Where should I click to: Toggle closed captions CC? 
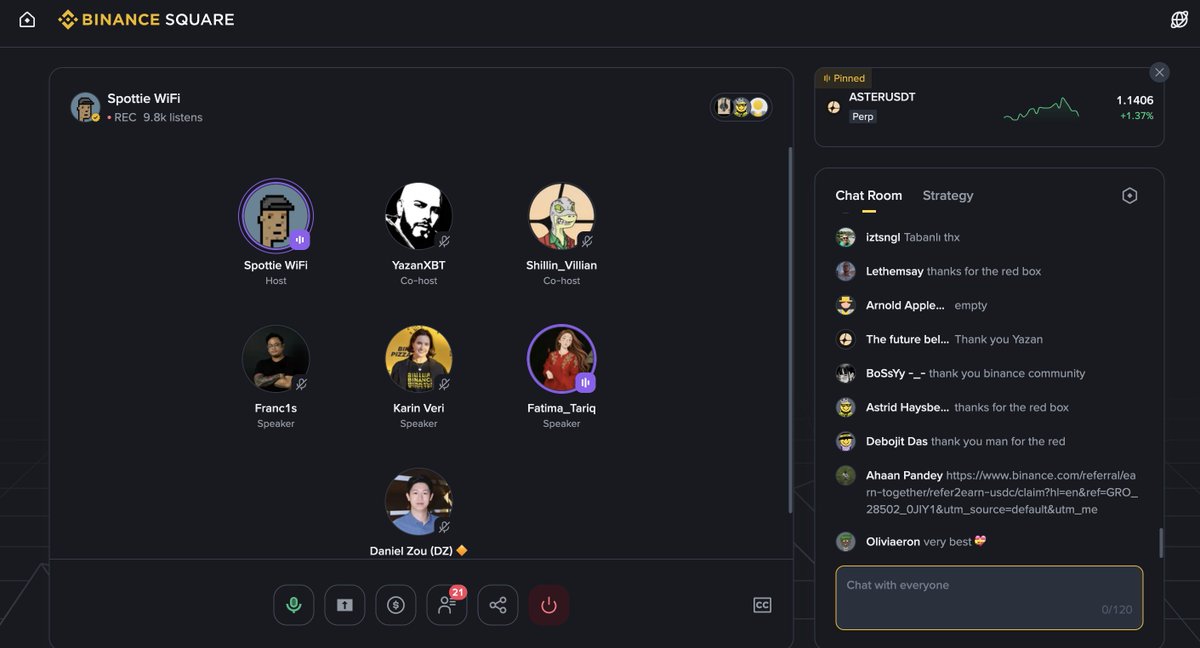[x=762, y=605]
